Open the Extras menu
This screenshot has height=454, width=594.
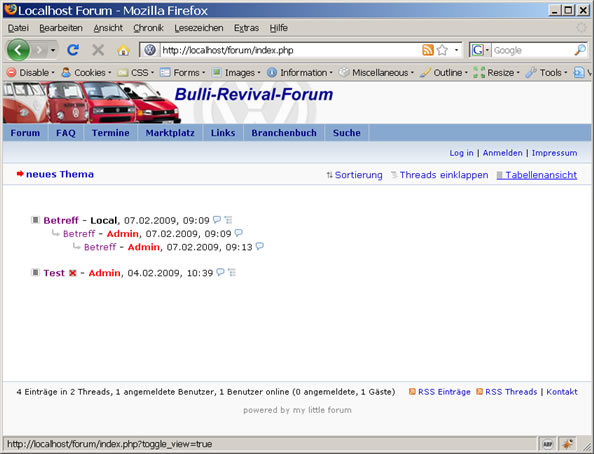246,28
